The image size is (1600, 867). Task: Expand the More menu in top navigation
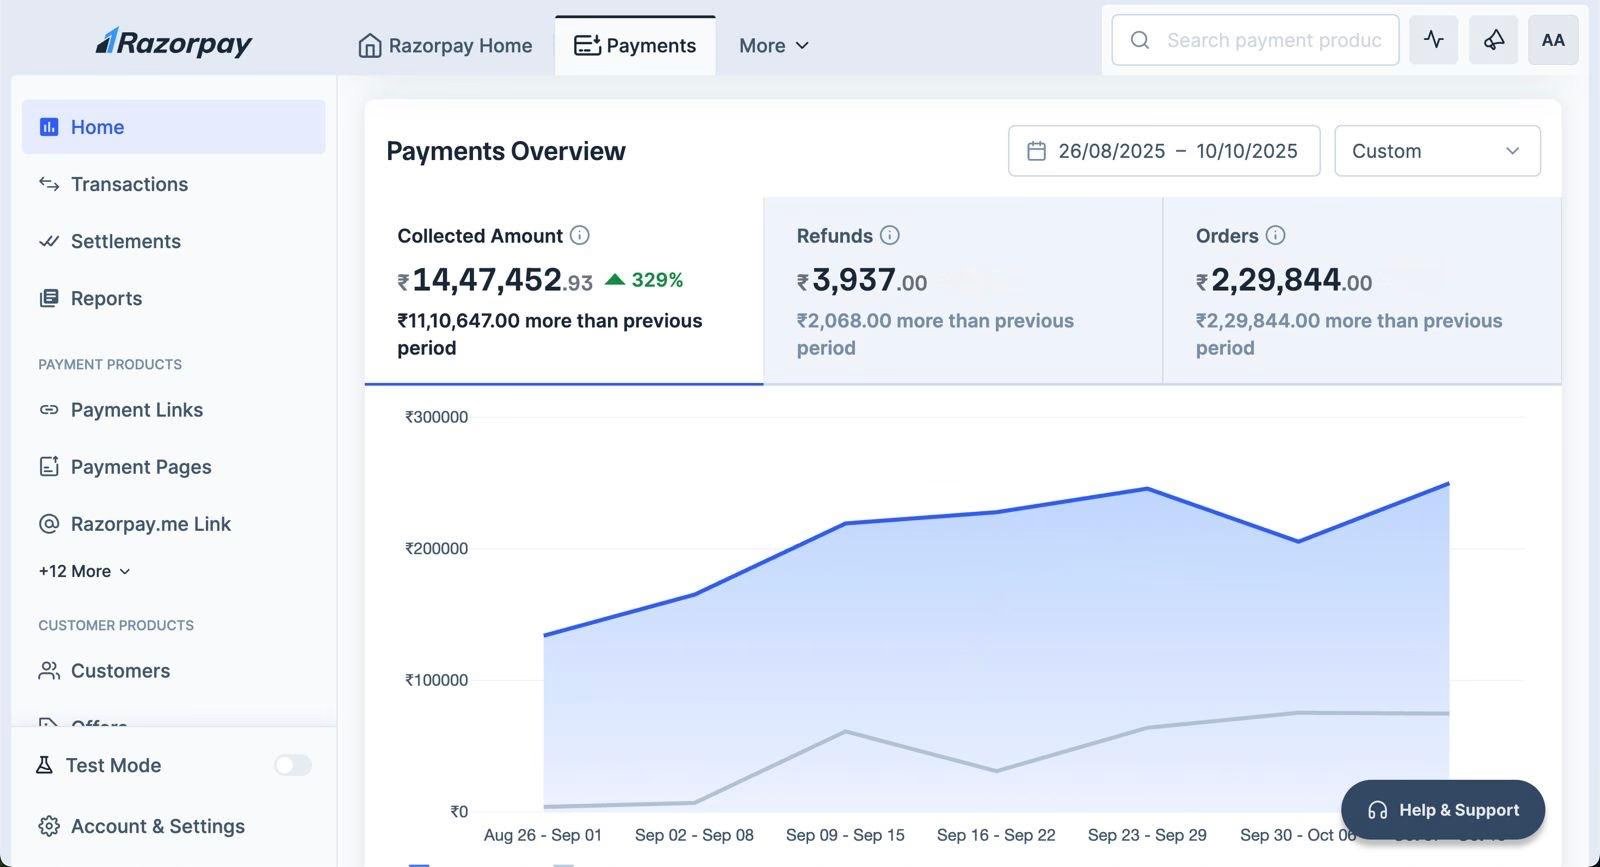(774, 45)
